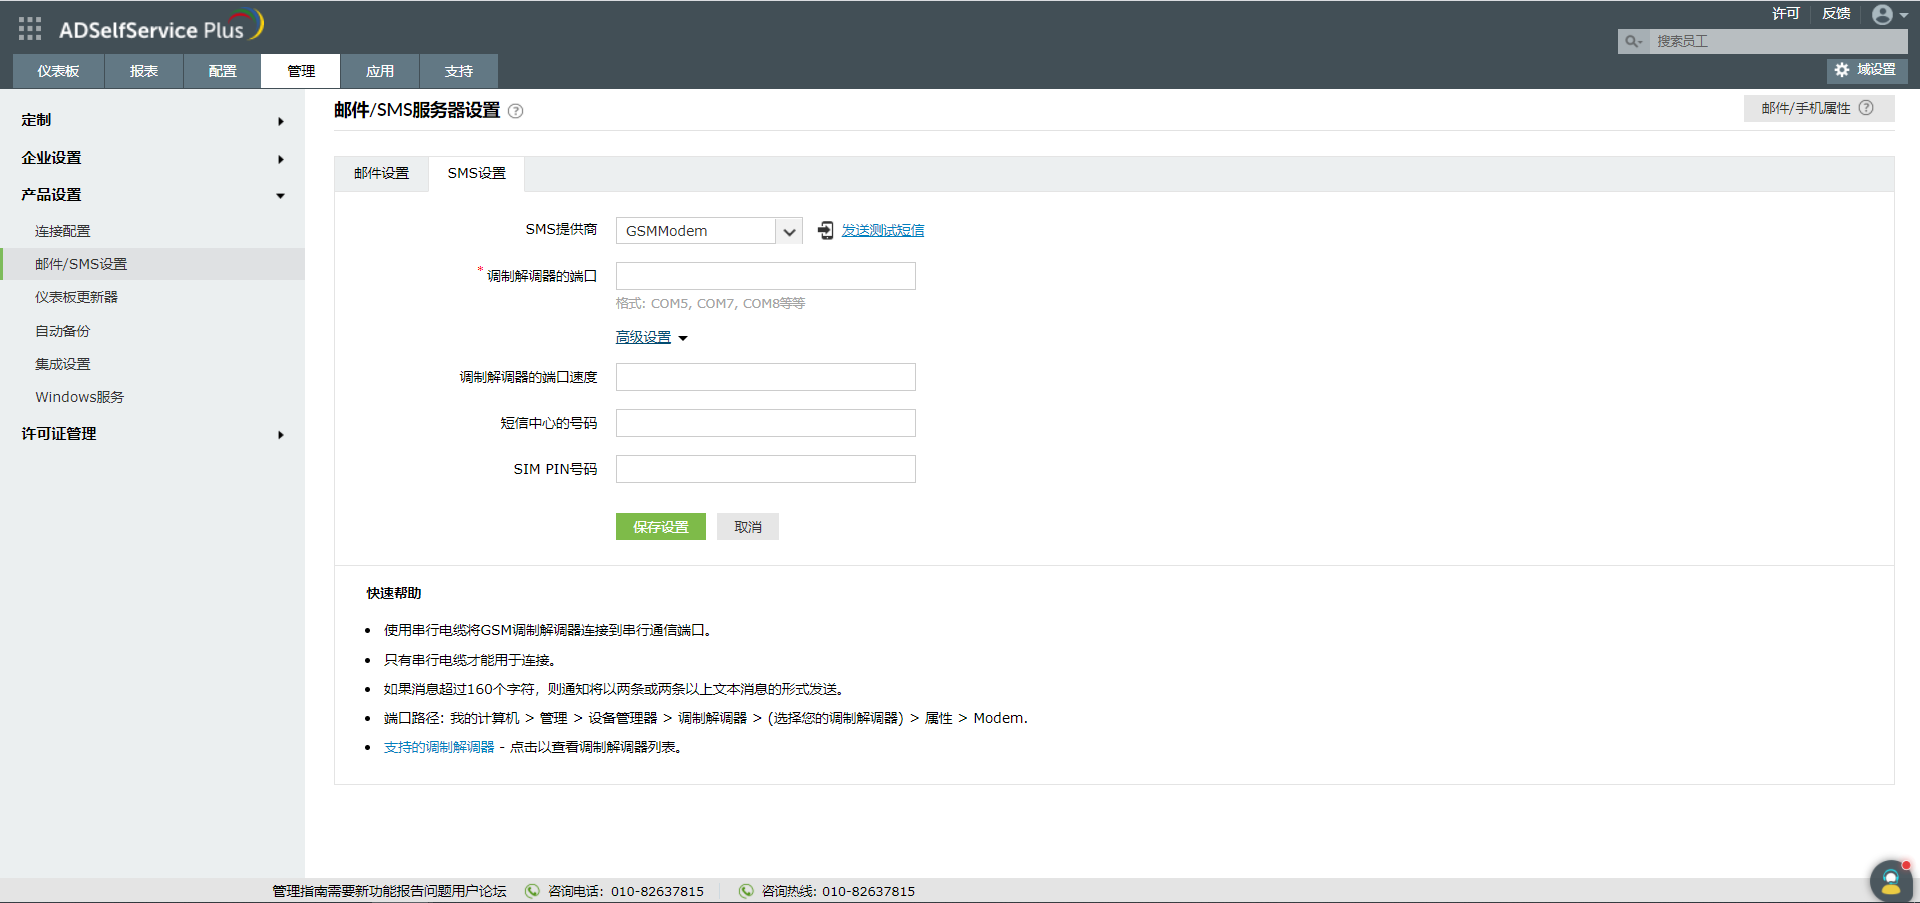The width and height of the screenshot is (1920, 903).
Task: Open 集成设置 in the sidebar
Action: pos(63,364)
